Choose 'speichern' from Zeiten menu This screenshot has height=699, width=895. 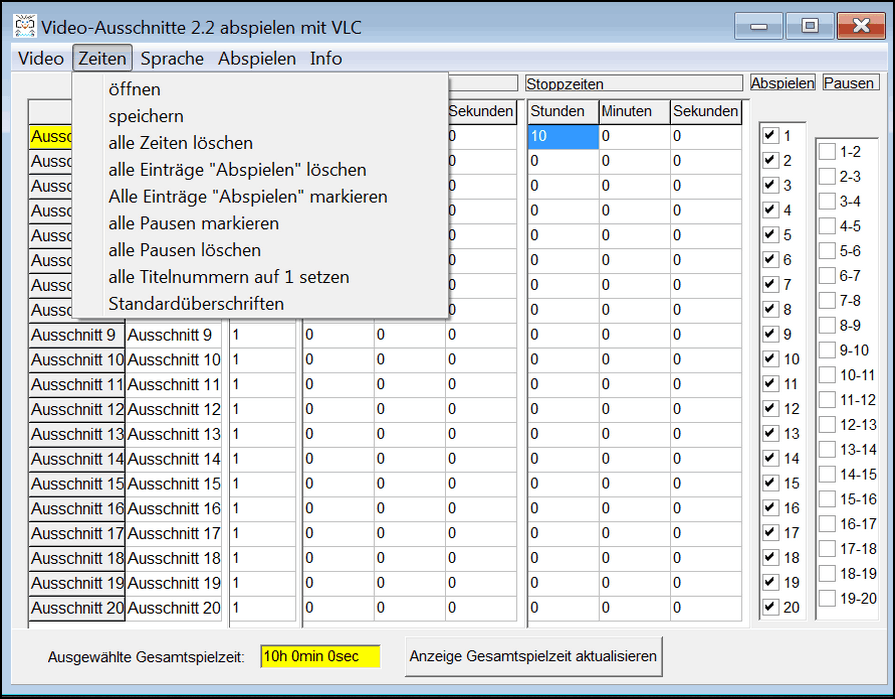146,116
